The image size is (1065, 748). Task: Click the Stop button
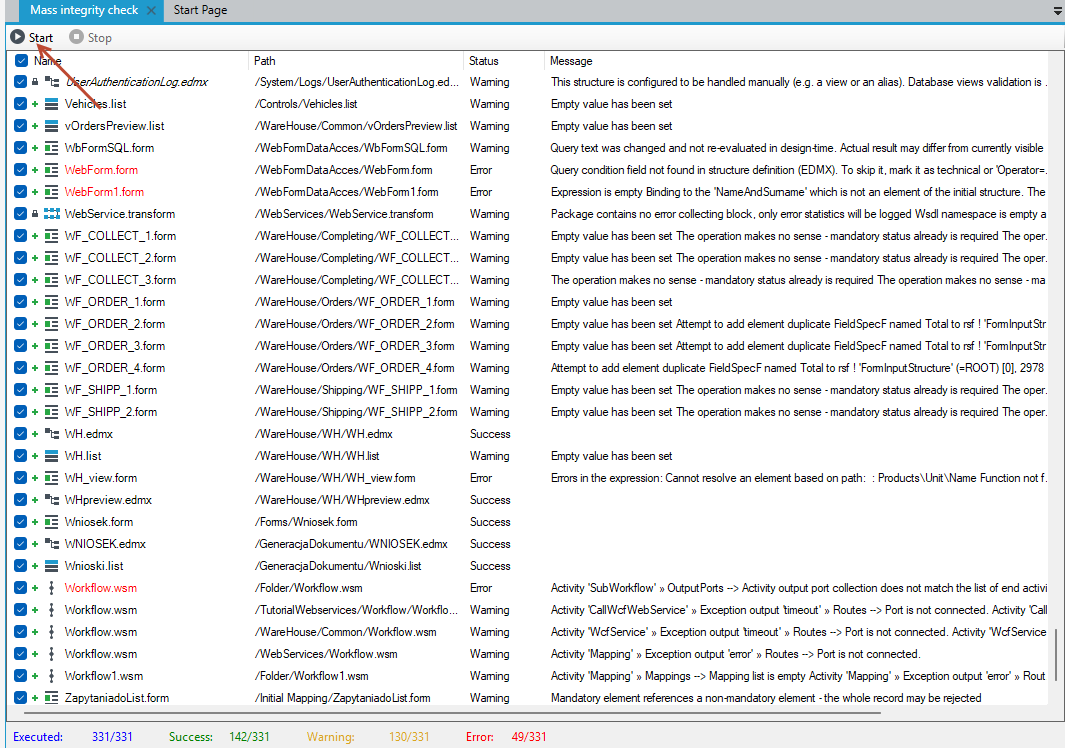[x=91, y=37]
